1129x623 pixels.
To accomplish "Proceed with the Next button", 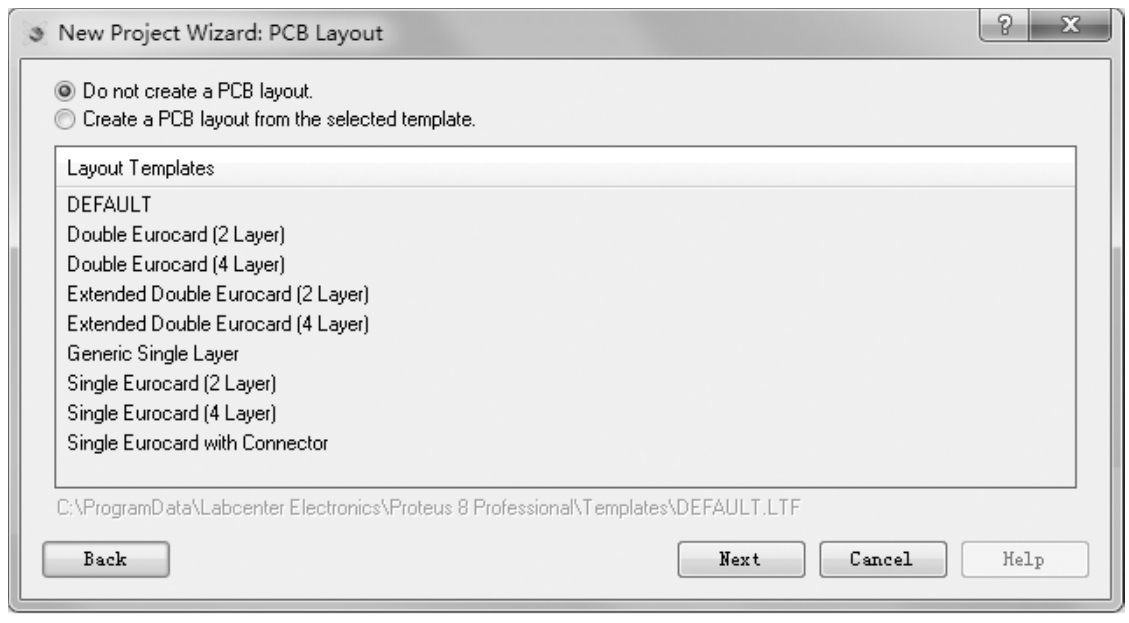I will [x=741, y=559].
